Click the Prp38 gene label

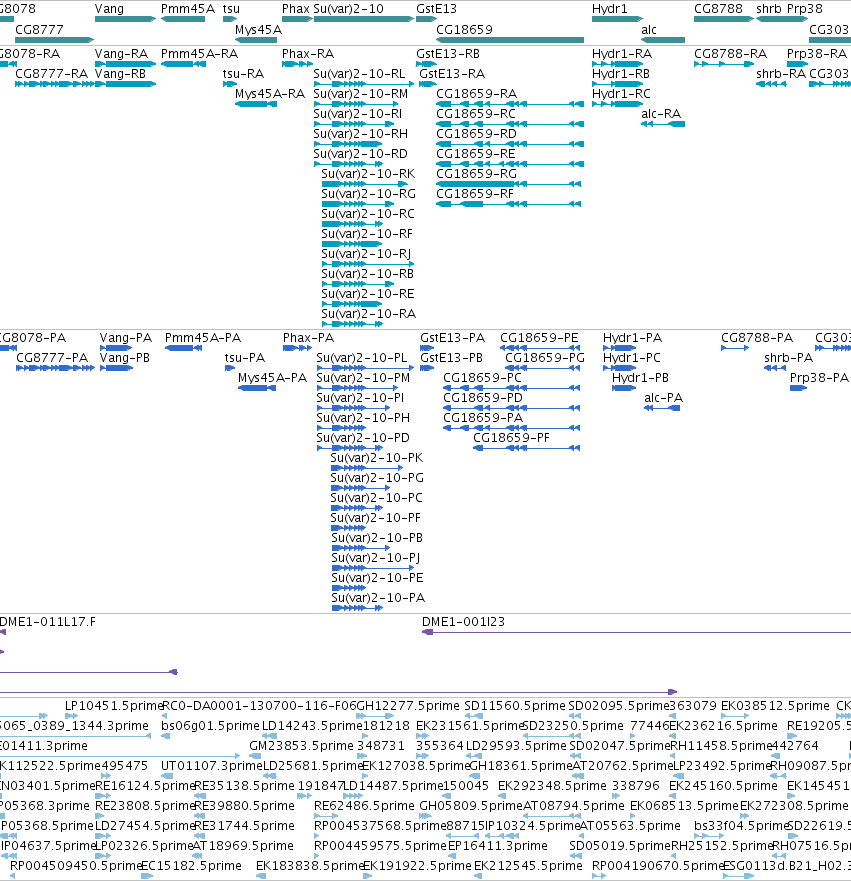[804, 8]
